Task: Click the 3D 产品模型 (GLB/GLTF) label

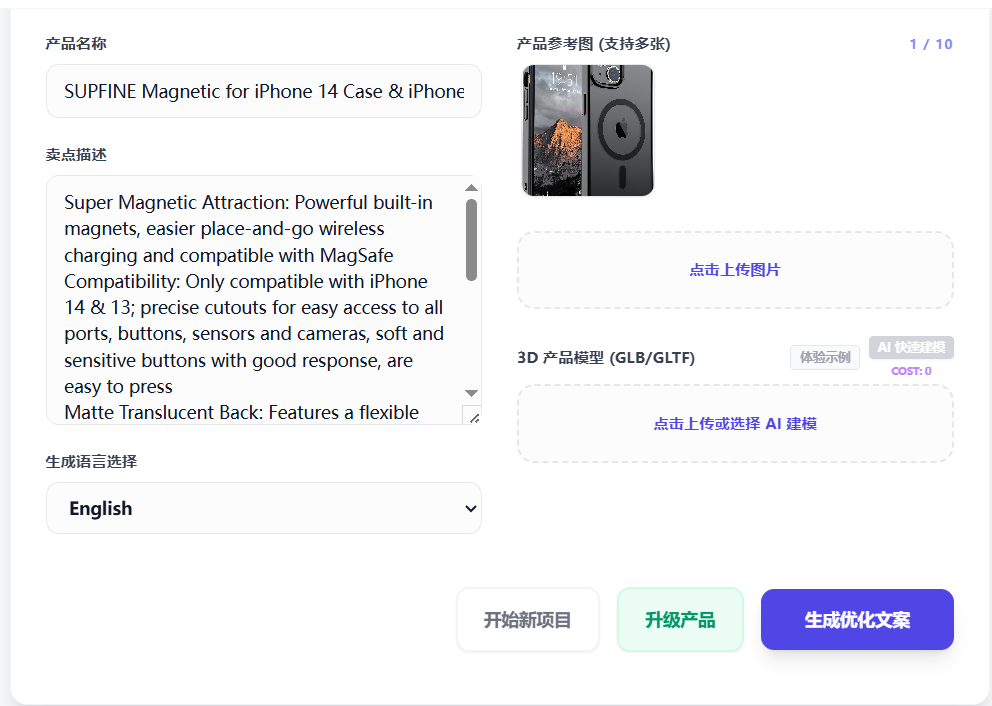Action: [606, 358]
